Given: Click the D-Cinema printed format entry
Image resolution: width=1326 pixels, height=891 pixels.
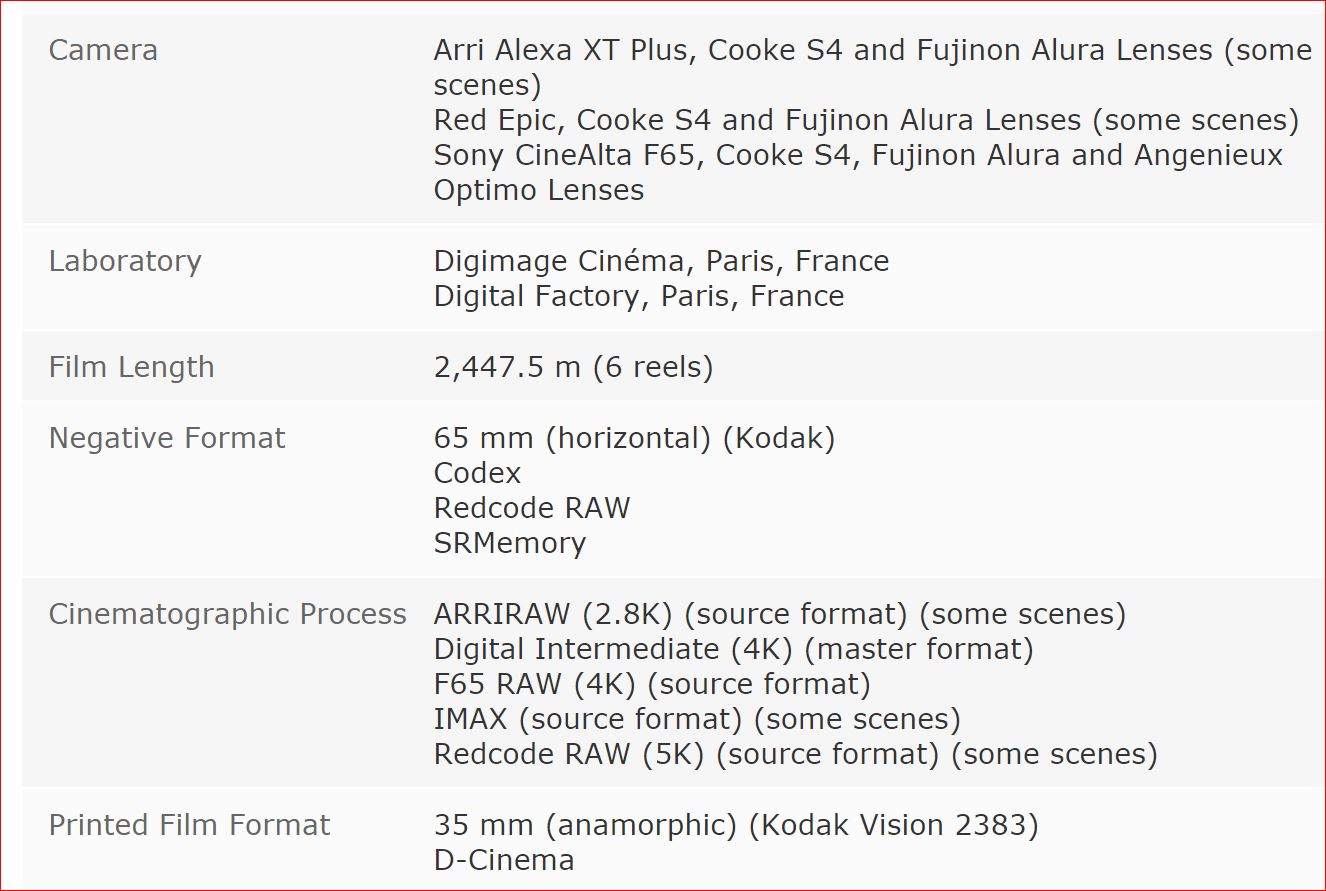Looking at the screenshot, I should click(x=504, y=860).
